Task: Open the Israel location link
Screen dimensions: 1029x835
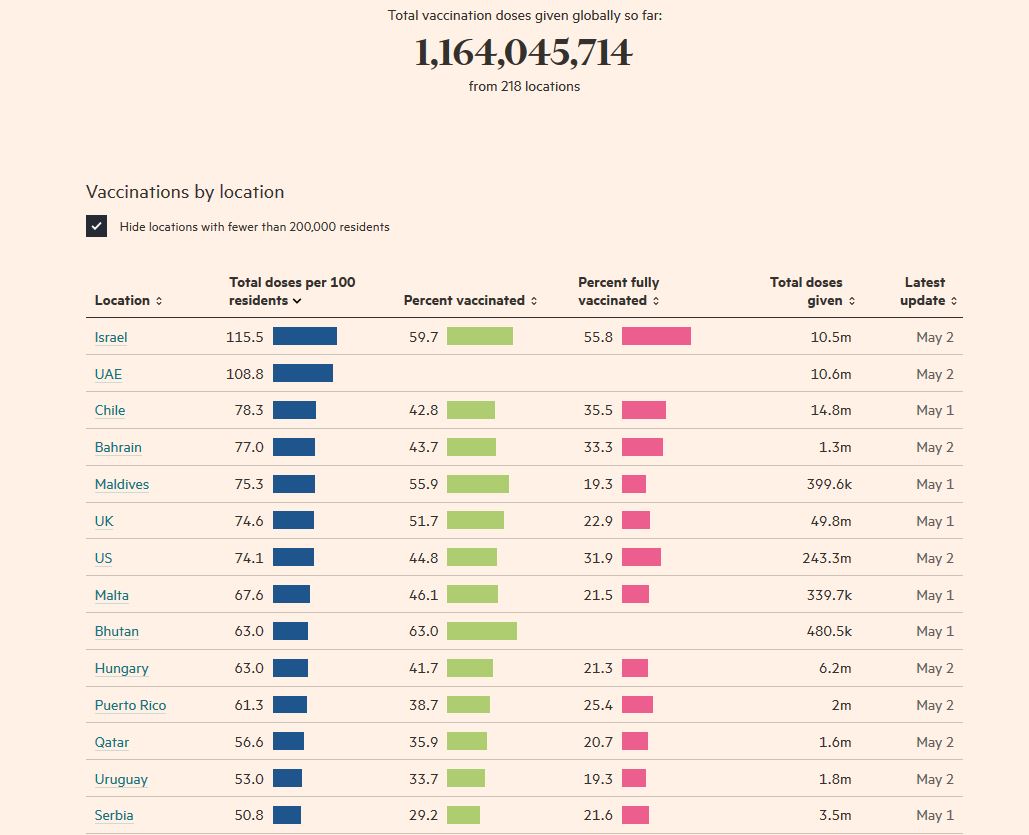Action: [111, 337]
